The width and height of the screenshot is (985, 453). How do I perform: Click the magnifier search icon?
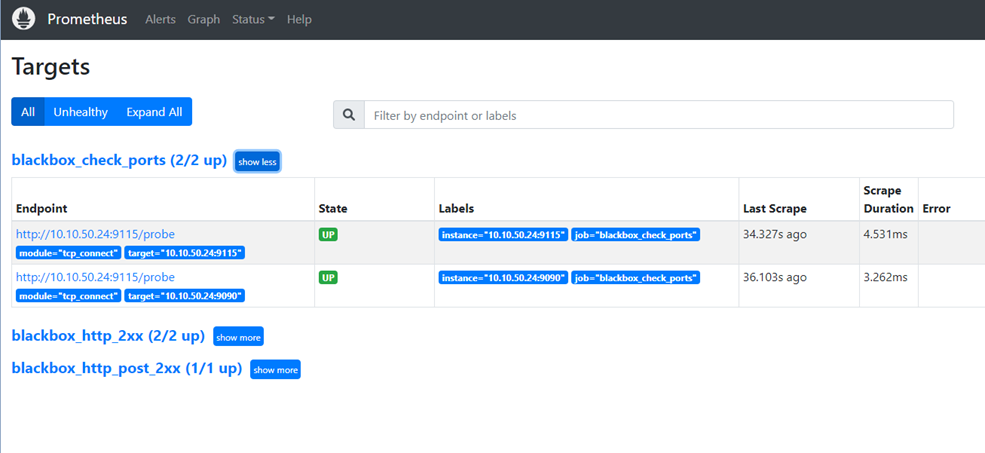tap(349, 116)
